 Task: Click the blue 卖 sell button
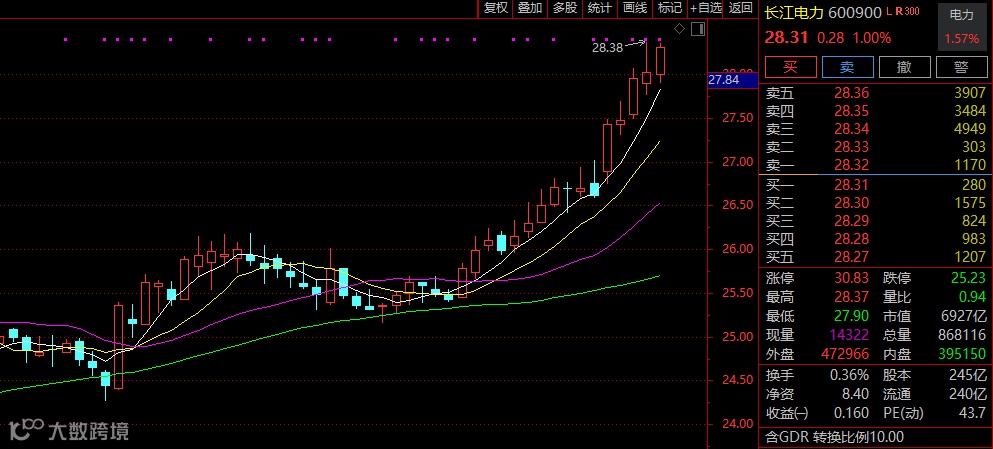847,67
